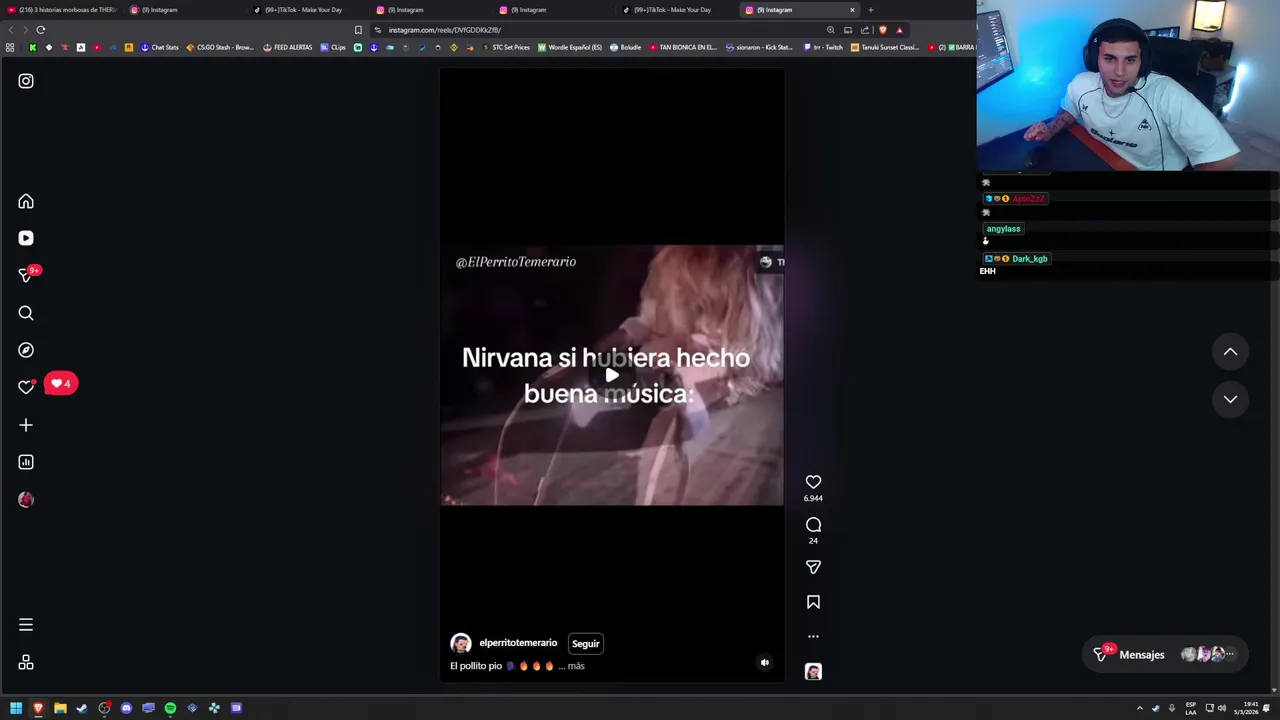This screenshot has width=1280, height=720.
Task: Expand the caption with 'más'
Action: pyautogui.click(x=576, y=666)
